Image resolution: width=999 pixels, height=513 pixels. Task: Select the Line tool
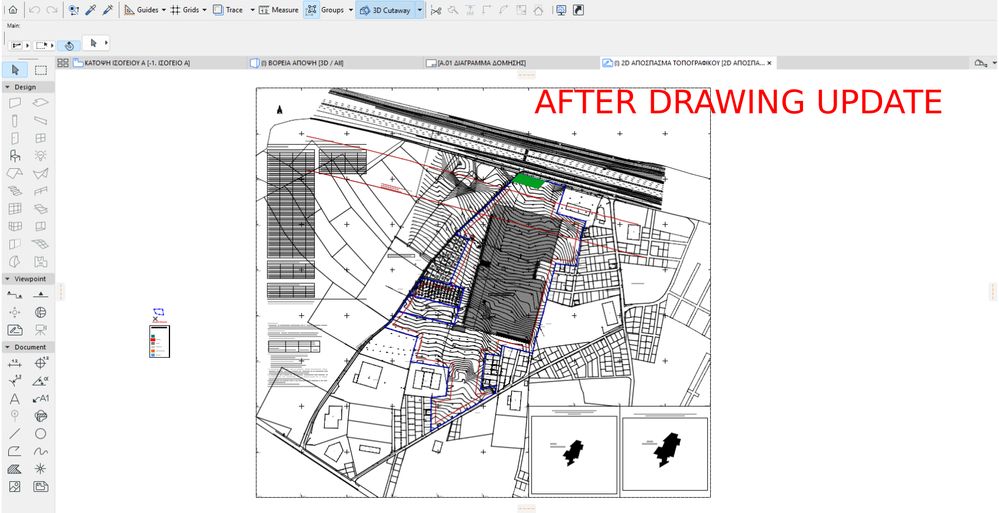15,433
